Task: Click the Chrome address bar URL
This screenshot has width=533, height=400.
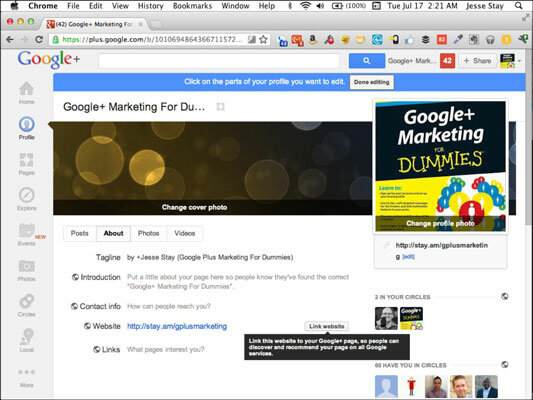Action: [153, 39]
